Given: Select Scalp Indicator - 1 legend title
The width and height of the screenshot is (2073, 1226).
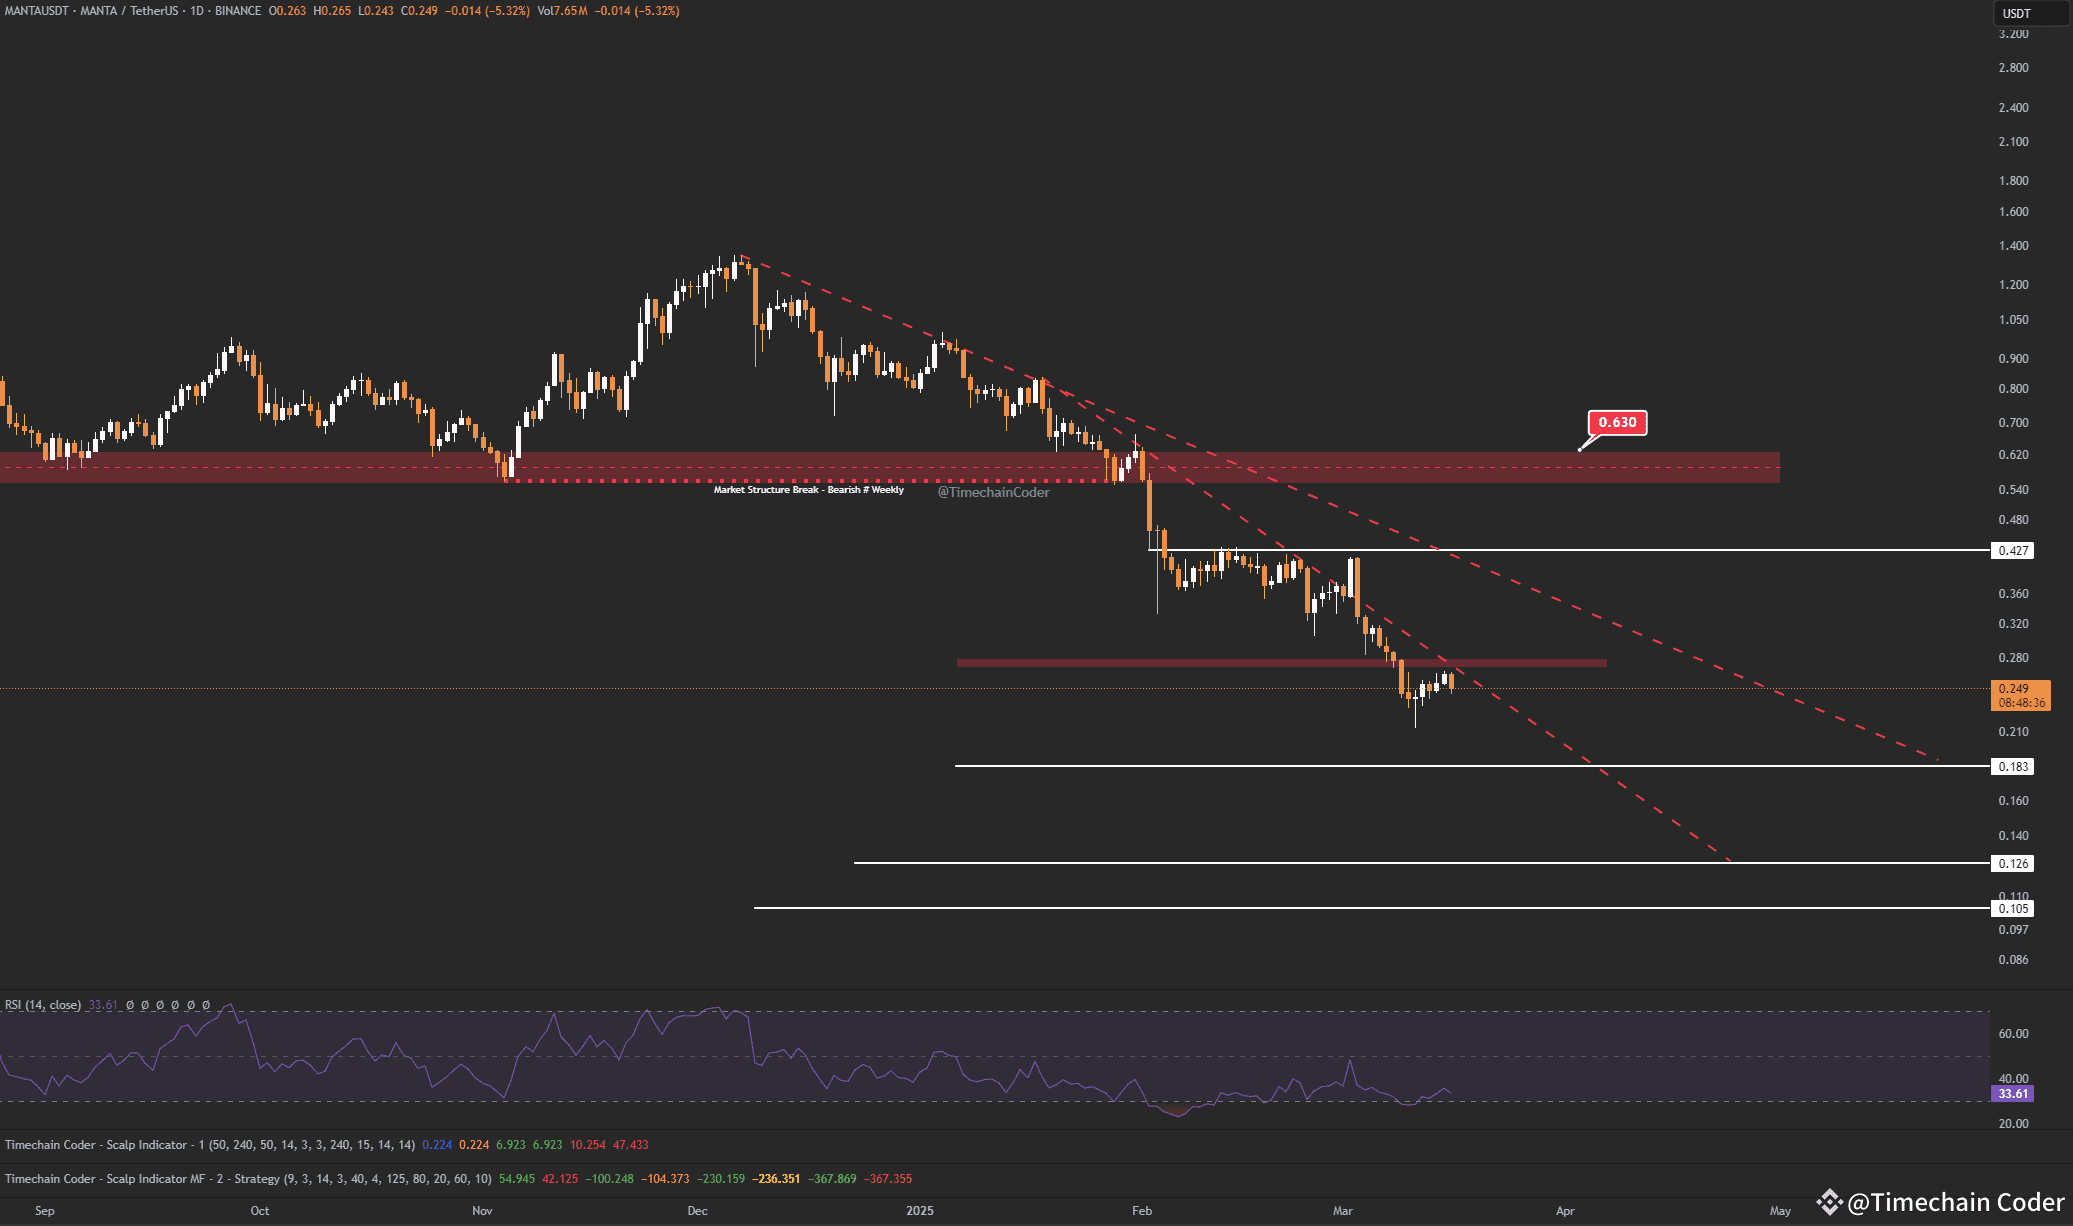Looking at the screenshot, I should (x=210, y=1145).
